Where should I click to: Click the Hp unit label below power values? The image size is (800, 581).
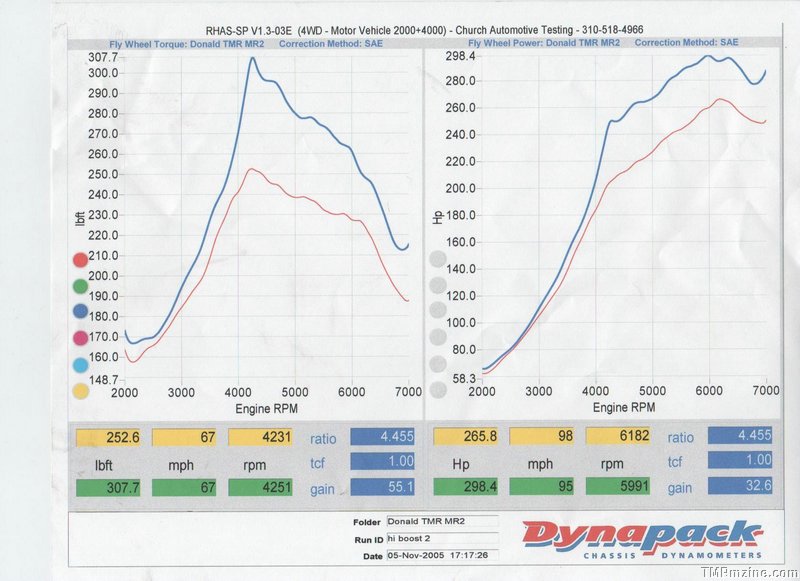click(461, 464)
